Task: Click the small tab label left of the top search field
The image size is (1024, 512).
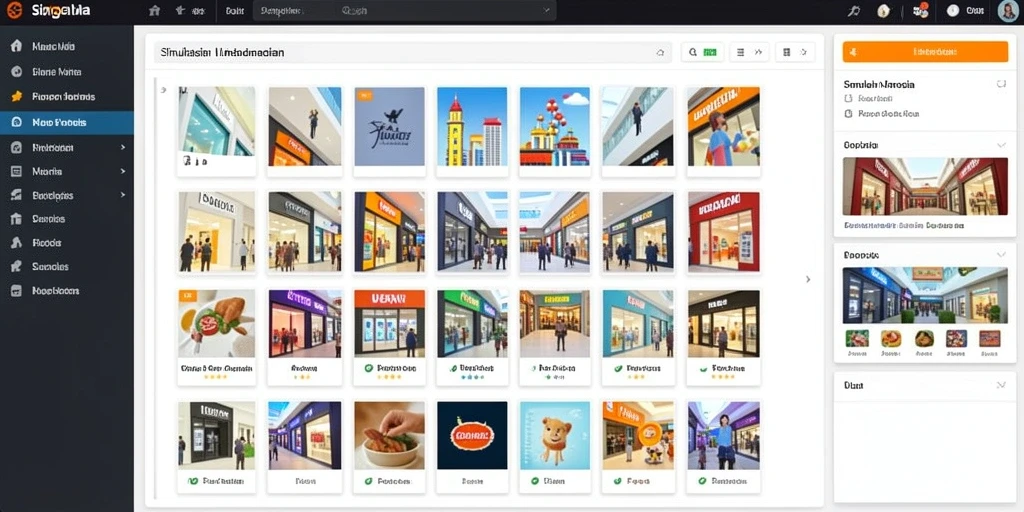Action: (x=235, y=10)
